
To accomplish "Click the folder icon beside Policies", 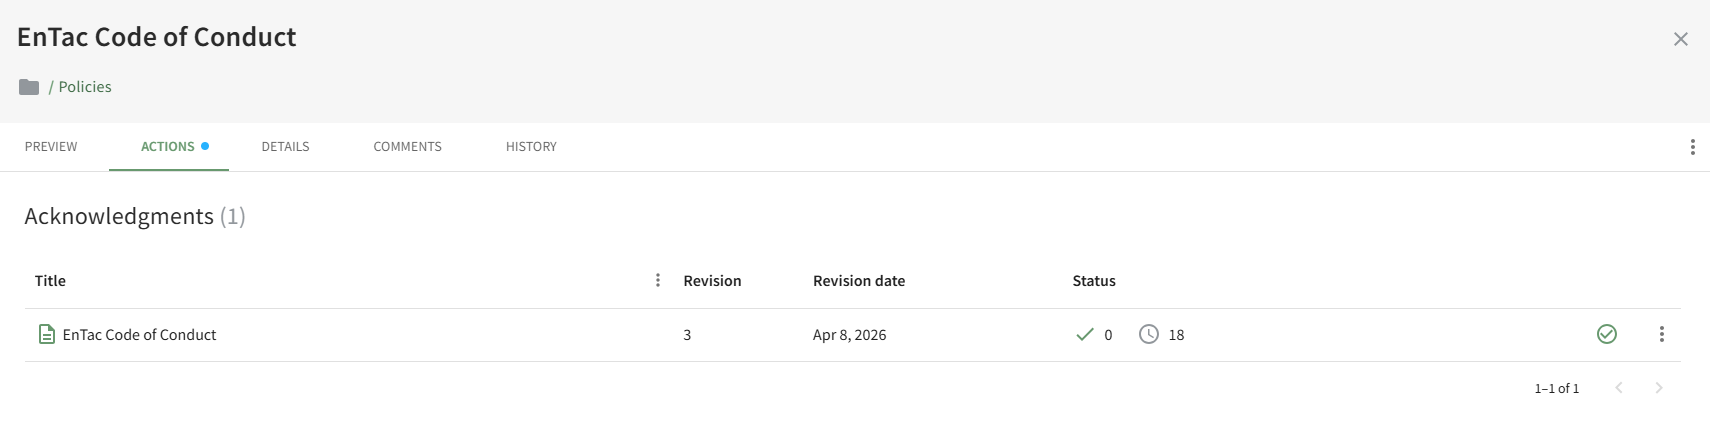I will pyautogui.click(x=29, y=87).
